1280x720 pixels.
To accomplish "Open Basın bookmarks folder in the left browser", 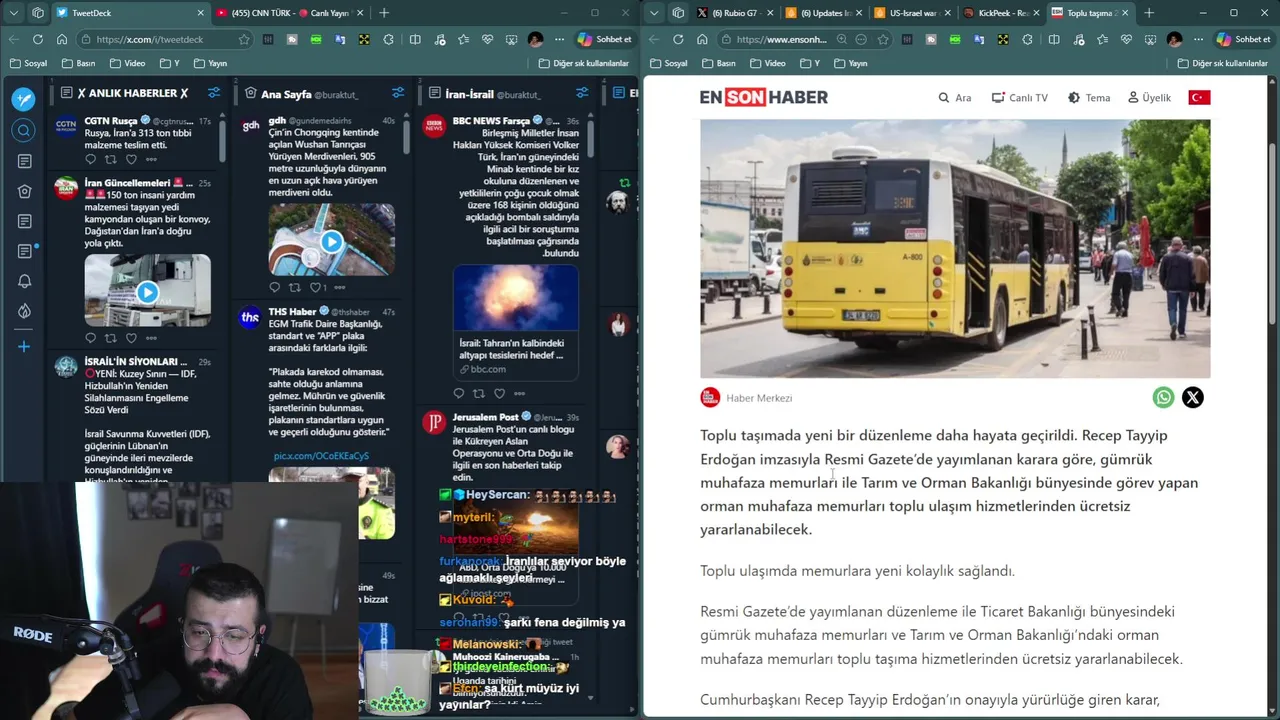I will coord(79,63).
